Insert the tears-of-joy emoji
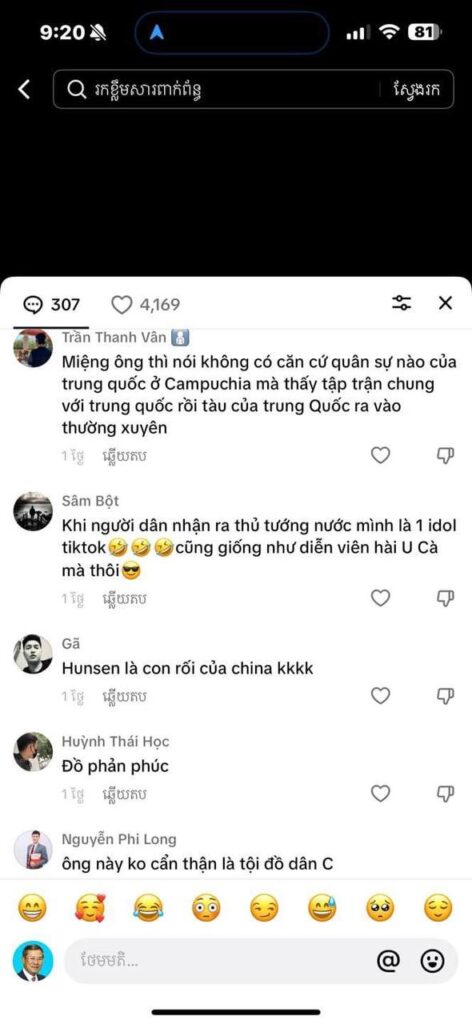Viewport: 472px width, 1024px height. click(x=148, y=908)
